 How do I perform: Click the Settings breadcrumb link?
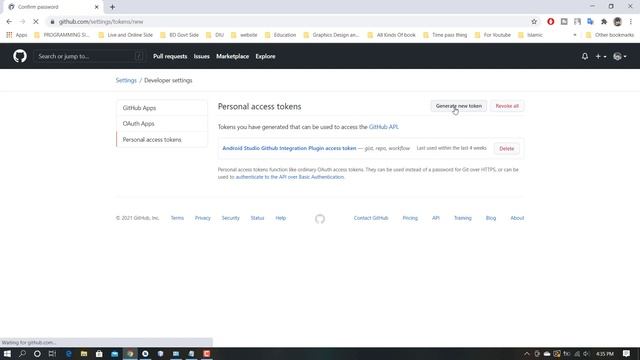126,80
